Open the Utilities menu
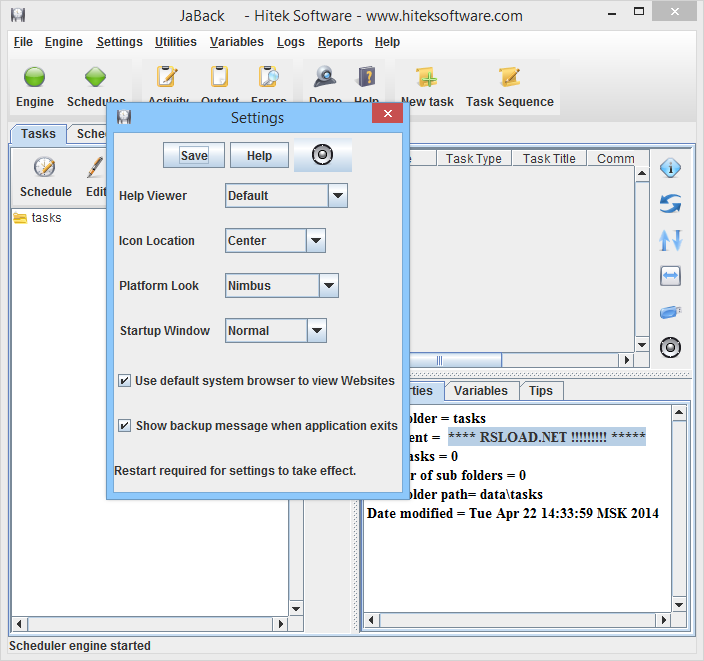This screenshot has height=661, width=704. pyautogui.click(x=176, y=42)
